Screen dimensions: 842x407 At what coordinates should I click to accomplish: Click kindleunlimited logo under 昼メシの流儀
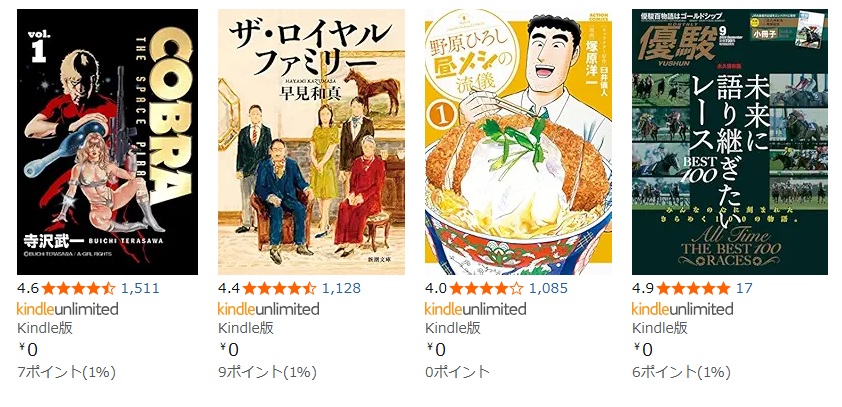pyautogui.click(x=476, y=309)
